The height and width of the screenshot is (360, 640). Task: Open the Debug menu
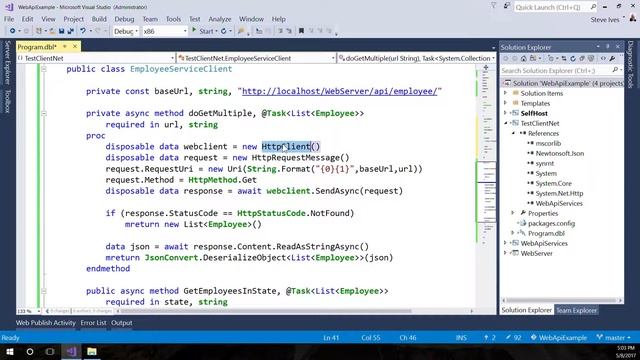[x=124, y=19]
